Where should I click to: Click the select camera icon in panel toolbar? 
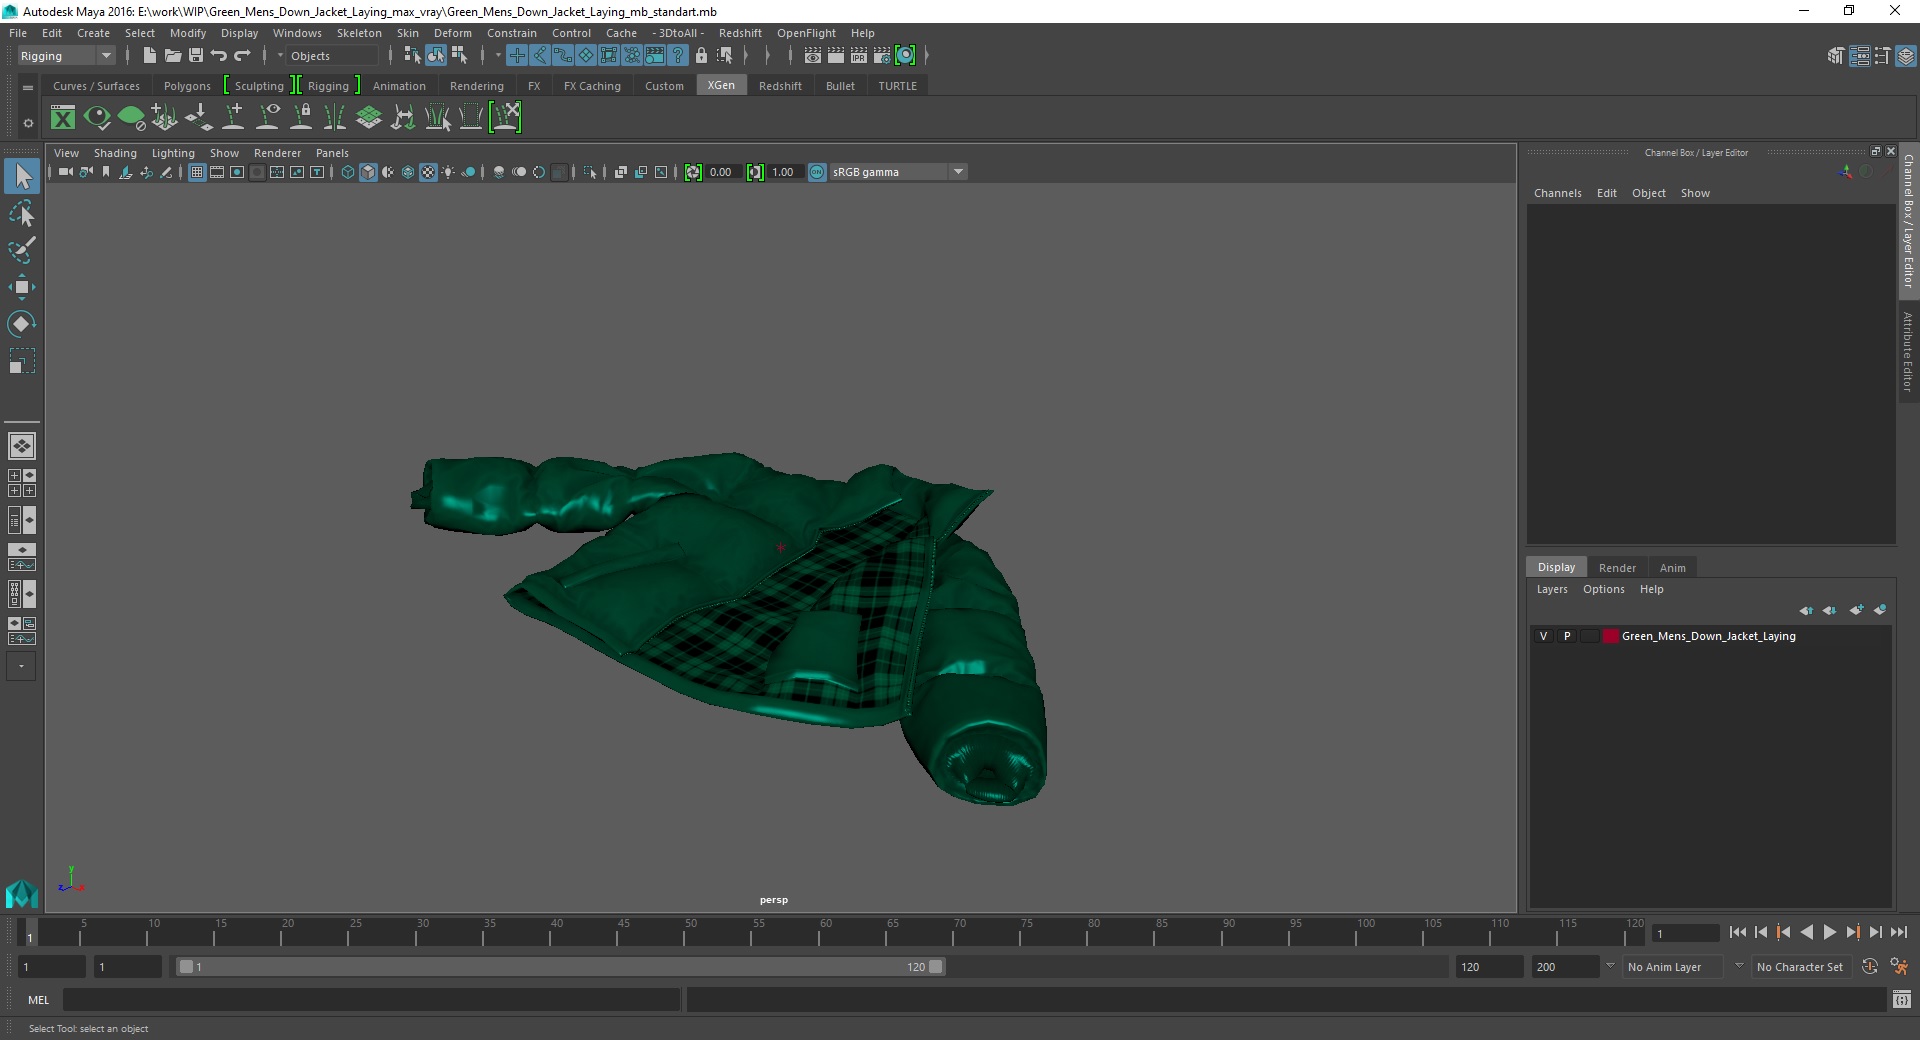(x=65, y=172)
